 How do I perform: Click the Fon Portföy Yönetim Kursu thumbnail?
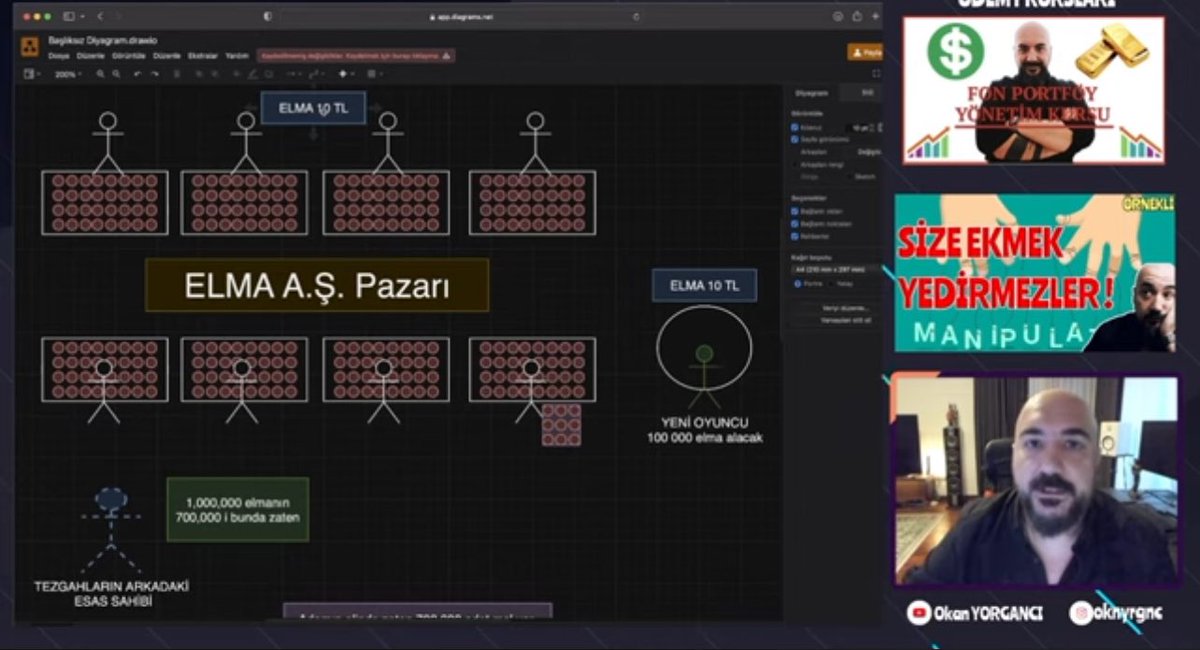pyautogui.click(x=1033, y=90)
